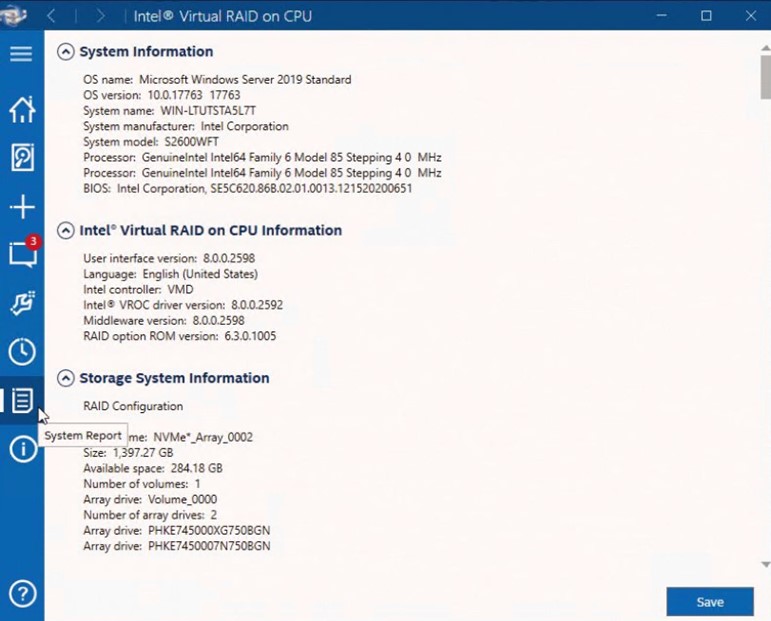Open notifications icon with badge 3
771x621 pixels.
[23, 253]
